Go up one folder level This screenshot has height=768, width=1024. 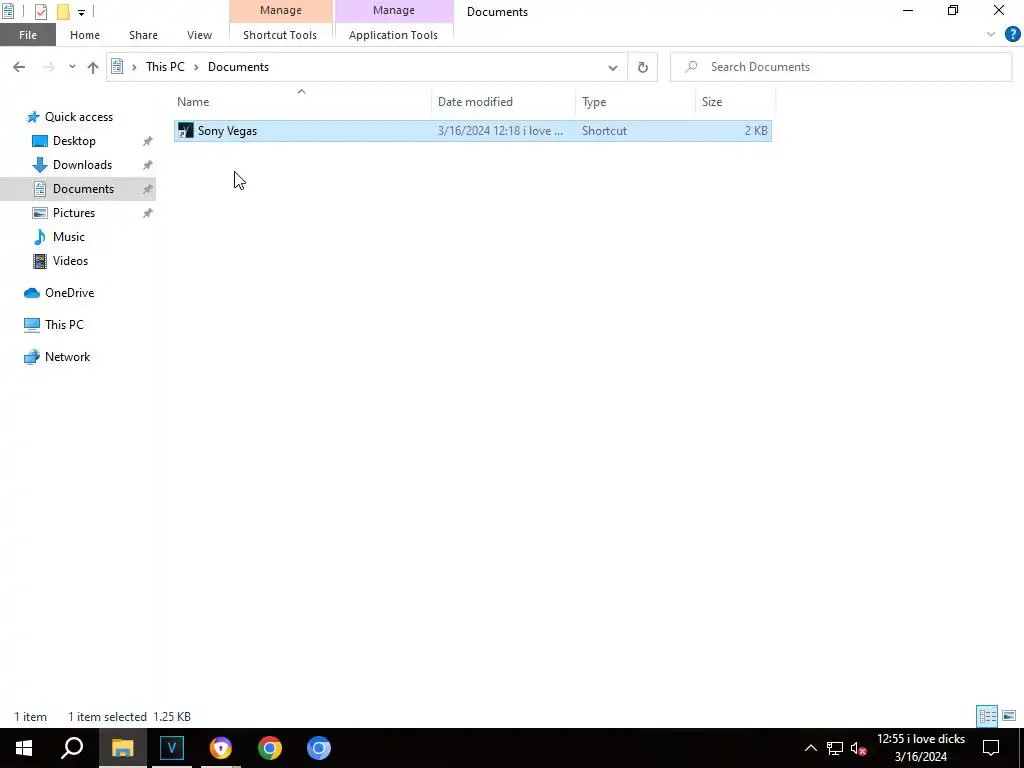click(93, 67)
